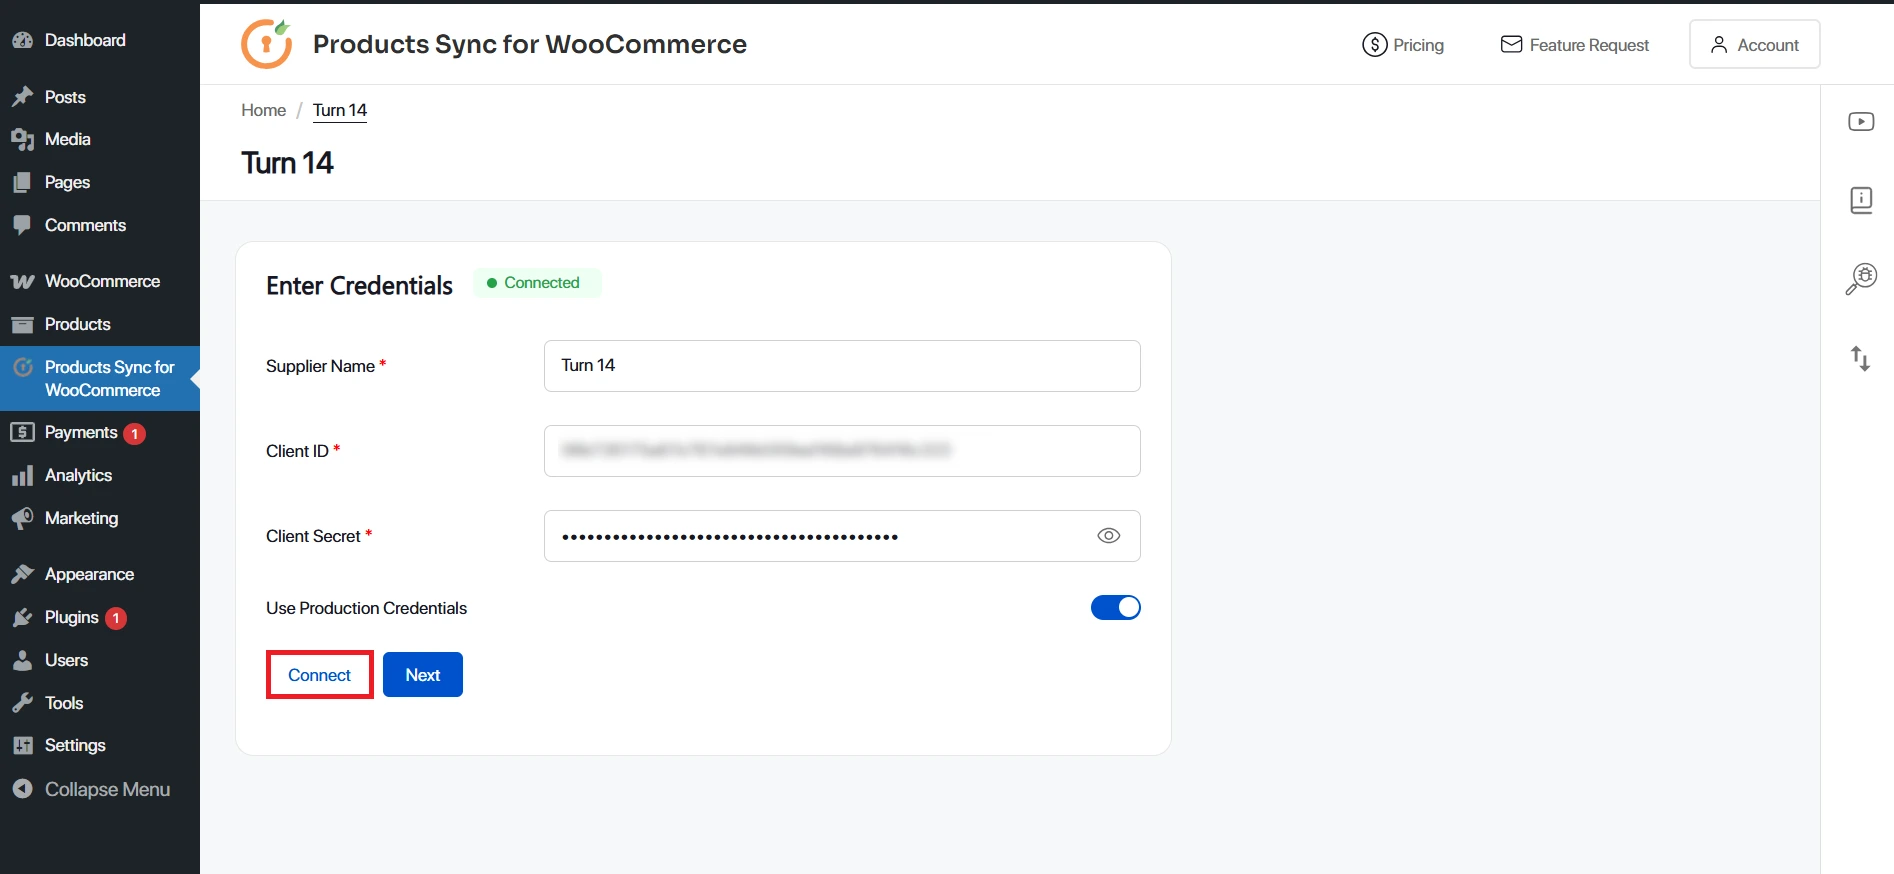Viewport: 1894px width, 874px height.
Task: Click the Products Sync for WooCommerce title
Action: 530,44
